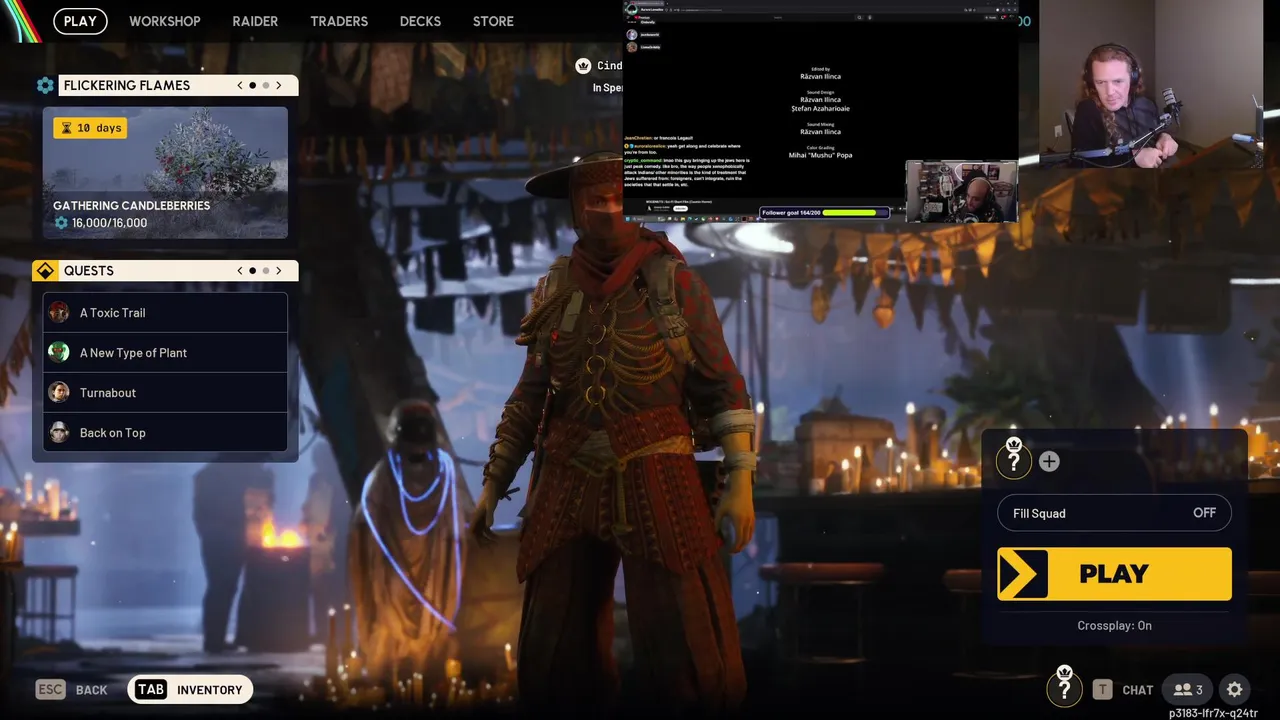Toggle the Fill Squad option
This screenshot has height=720, width=1280.
(1114, 513)
